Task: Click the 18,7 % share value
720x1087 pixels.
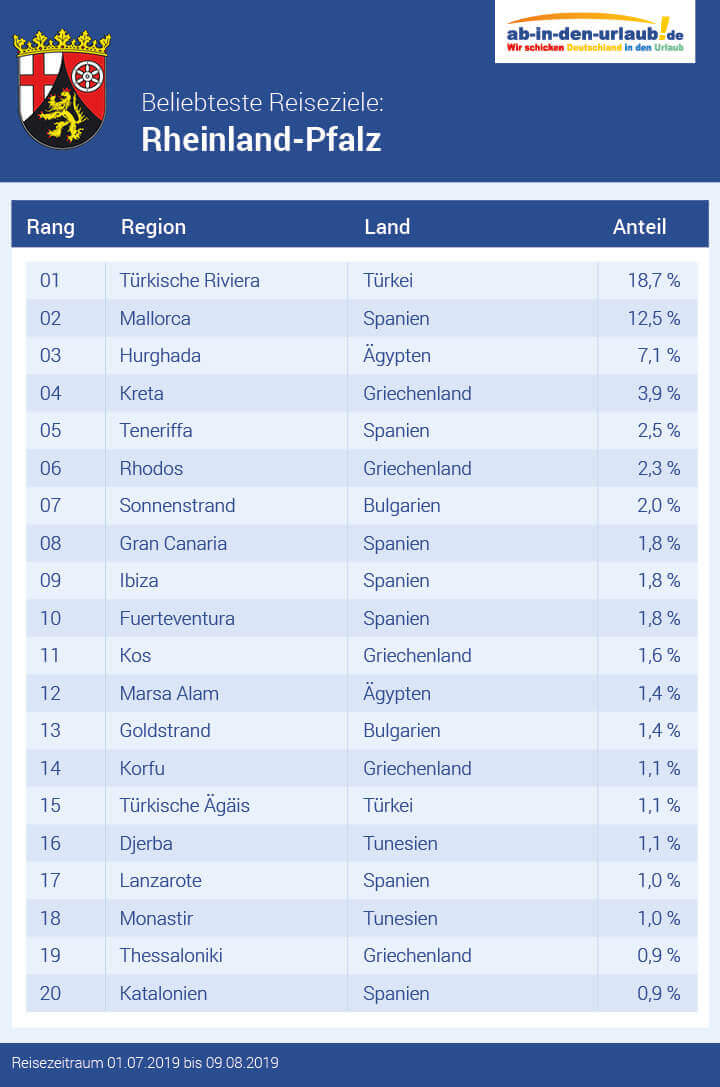Action: click(654, 281)
